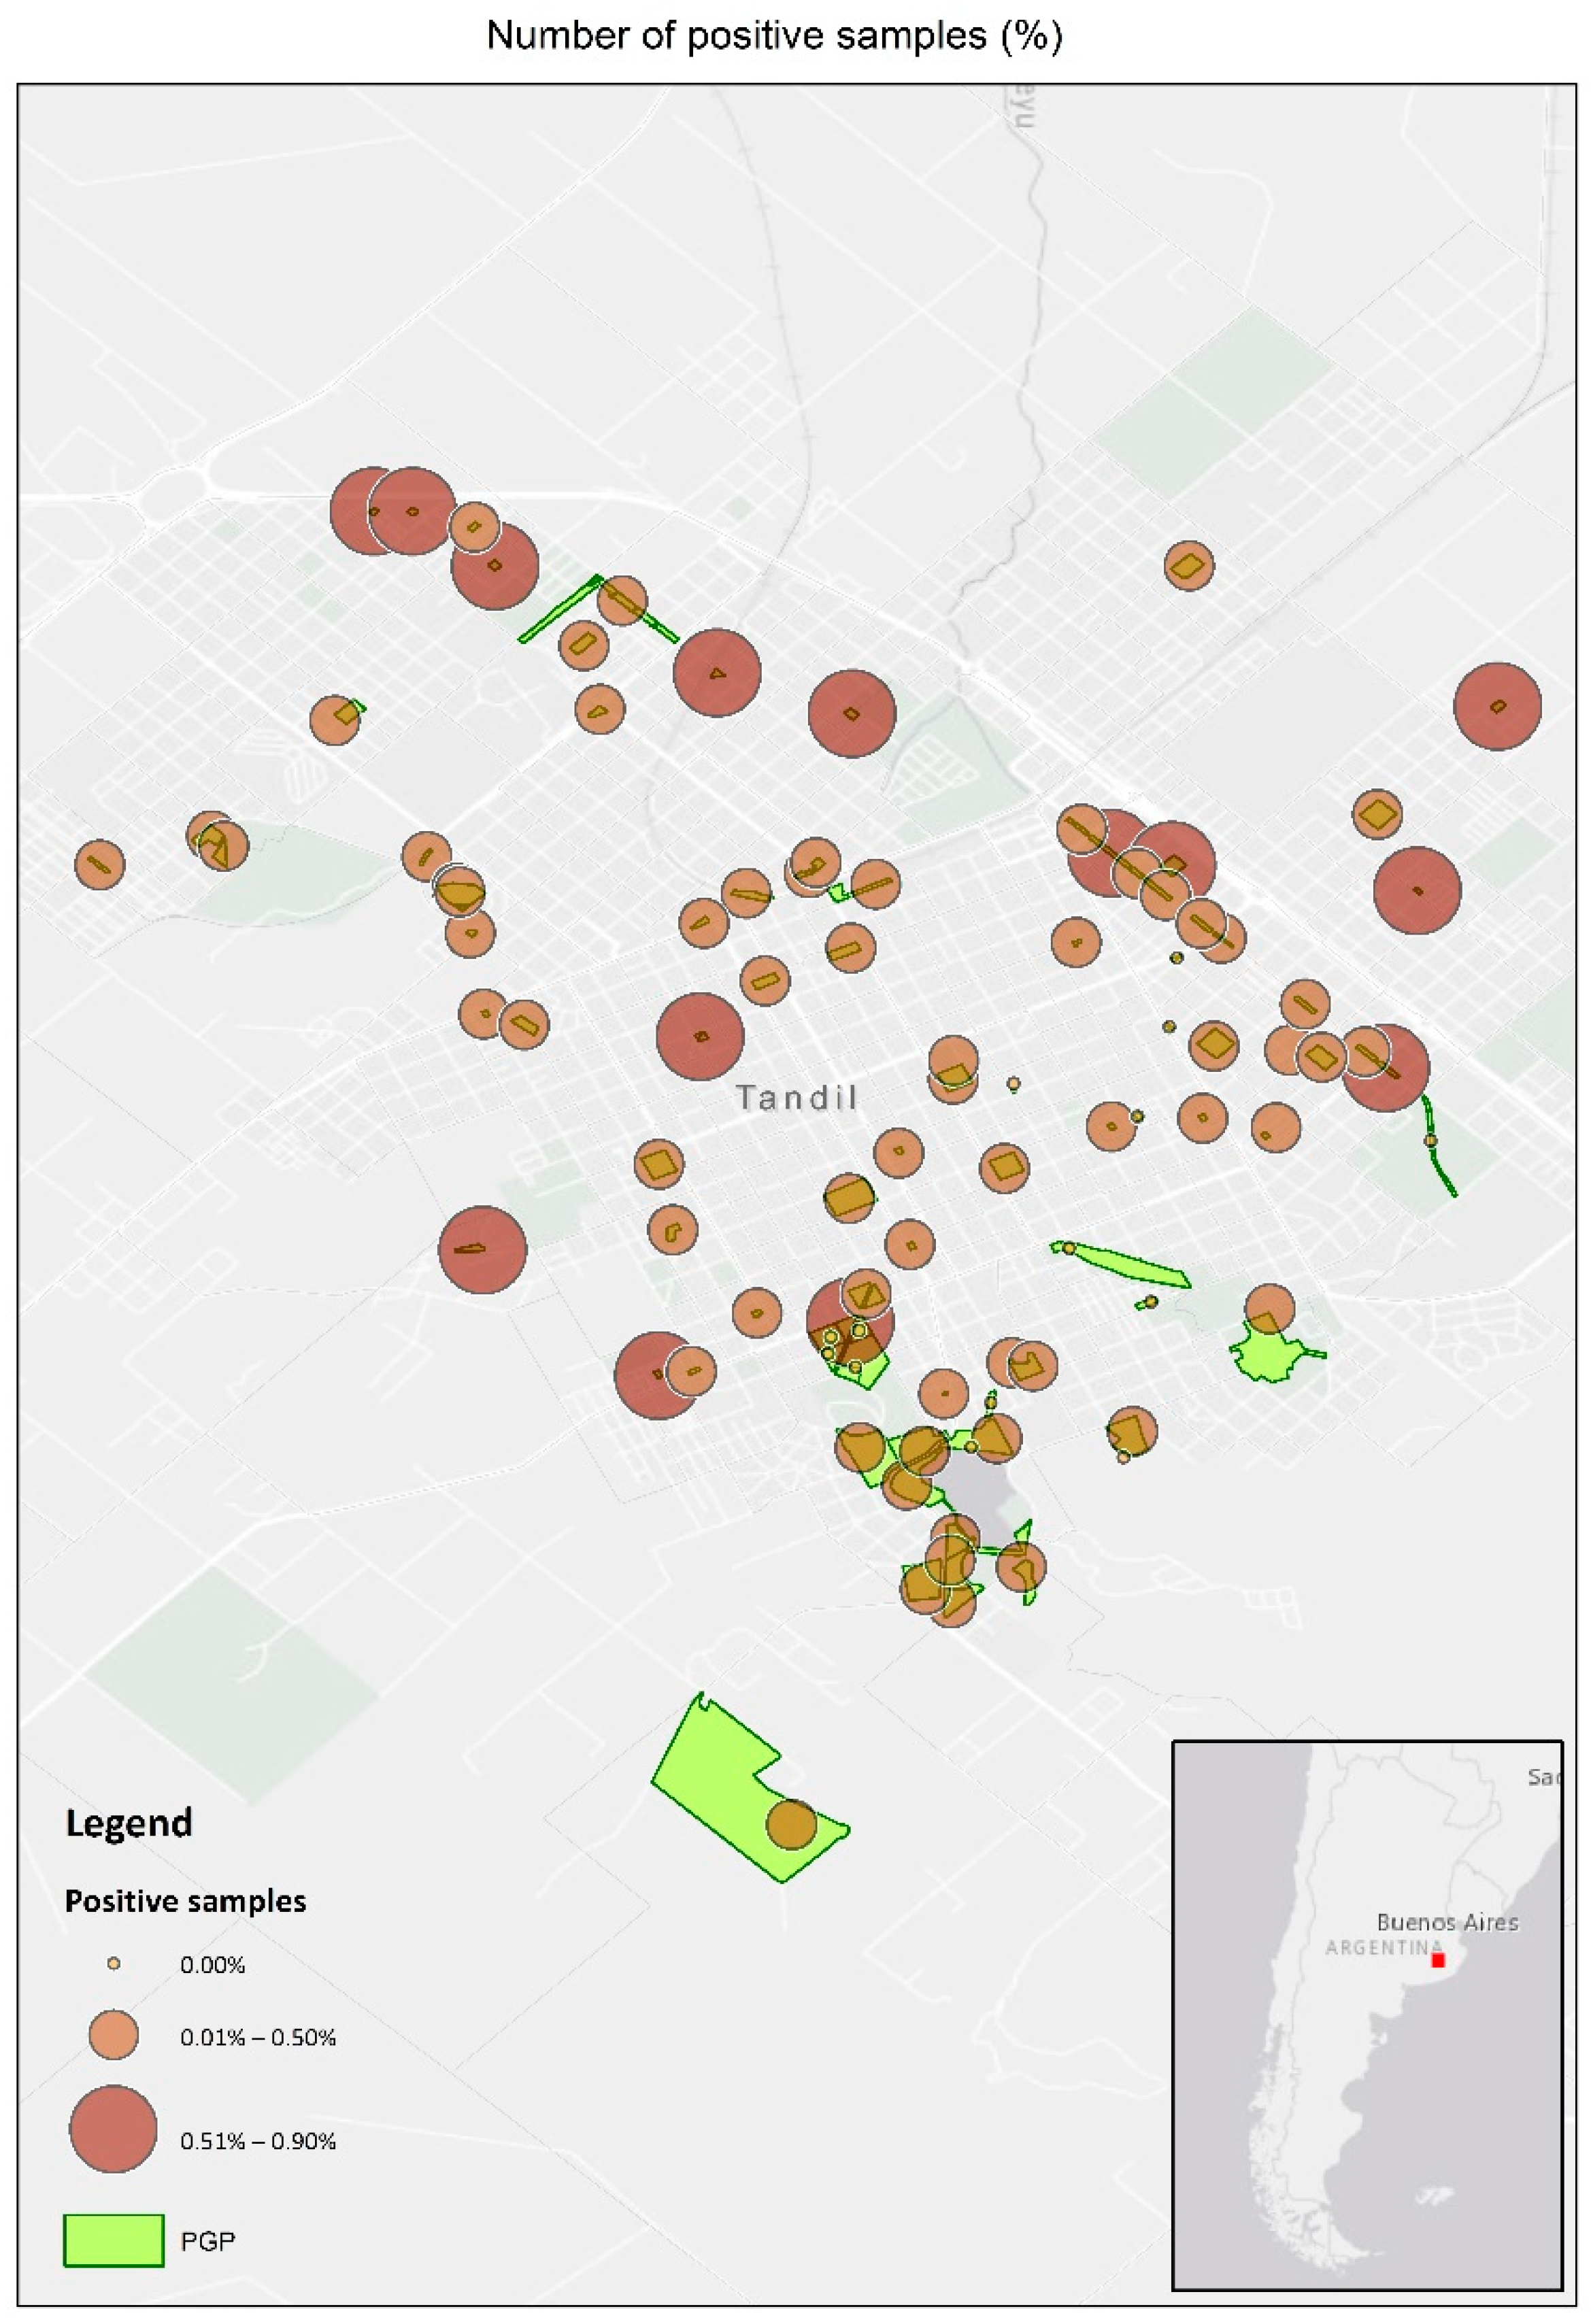Click the small 0.00% legend circle
The width and height of the screenshot is (1591, 2324).
point(114,1963)
